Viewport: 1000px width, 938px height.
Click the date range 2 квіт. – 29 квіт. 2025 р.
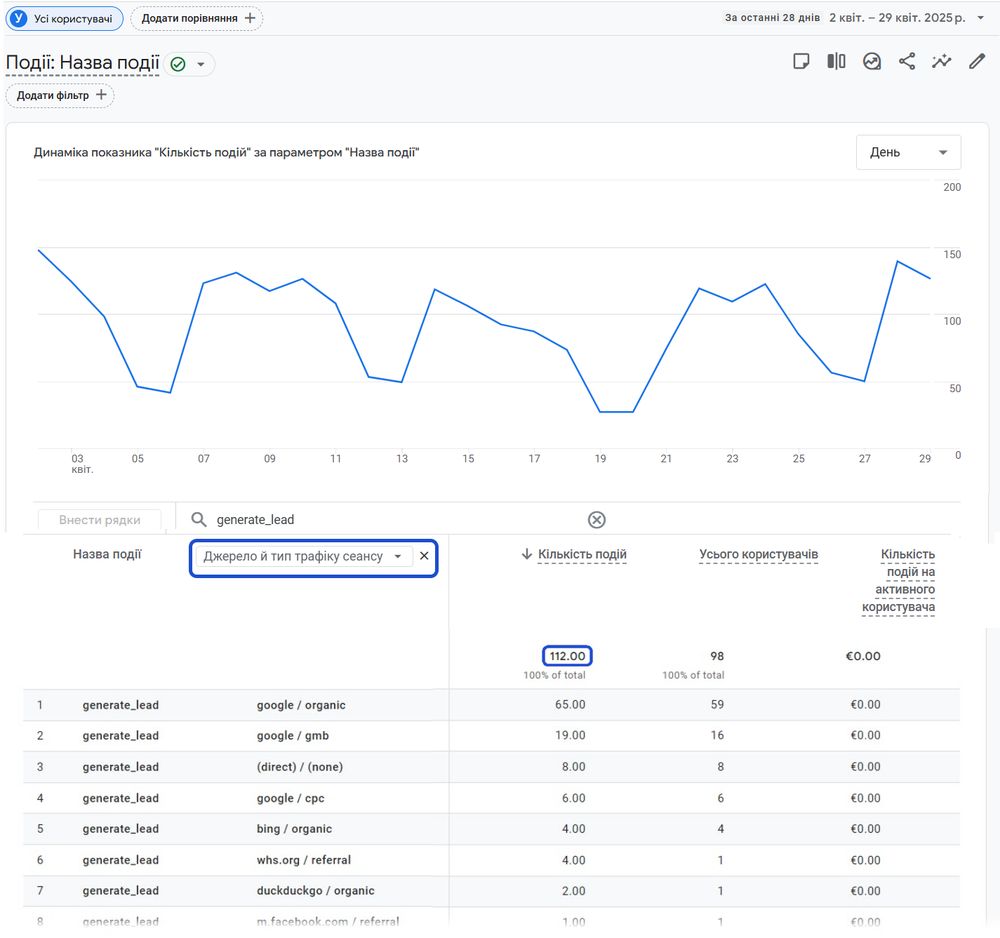coord(897,18)
